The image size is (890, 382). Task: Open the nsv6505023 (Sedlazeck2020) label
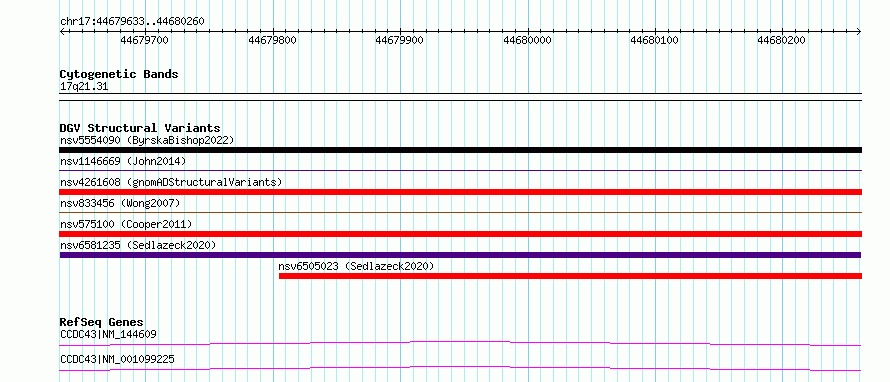click(x=356, y=266)
